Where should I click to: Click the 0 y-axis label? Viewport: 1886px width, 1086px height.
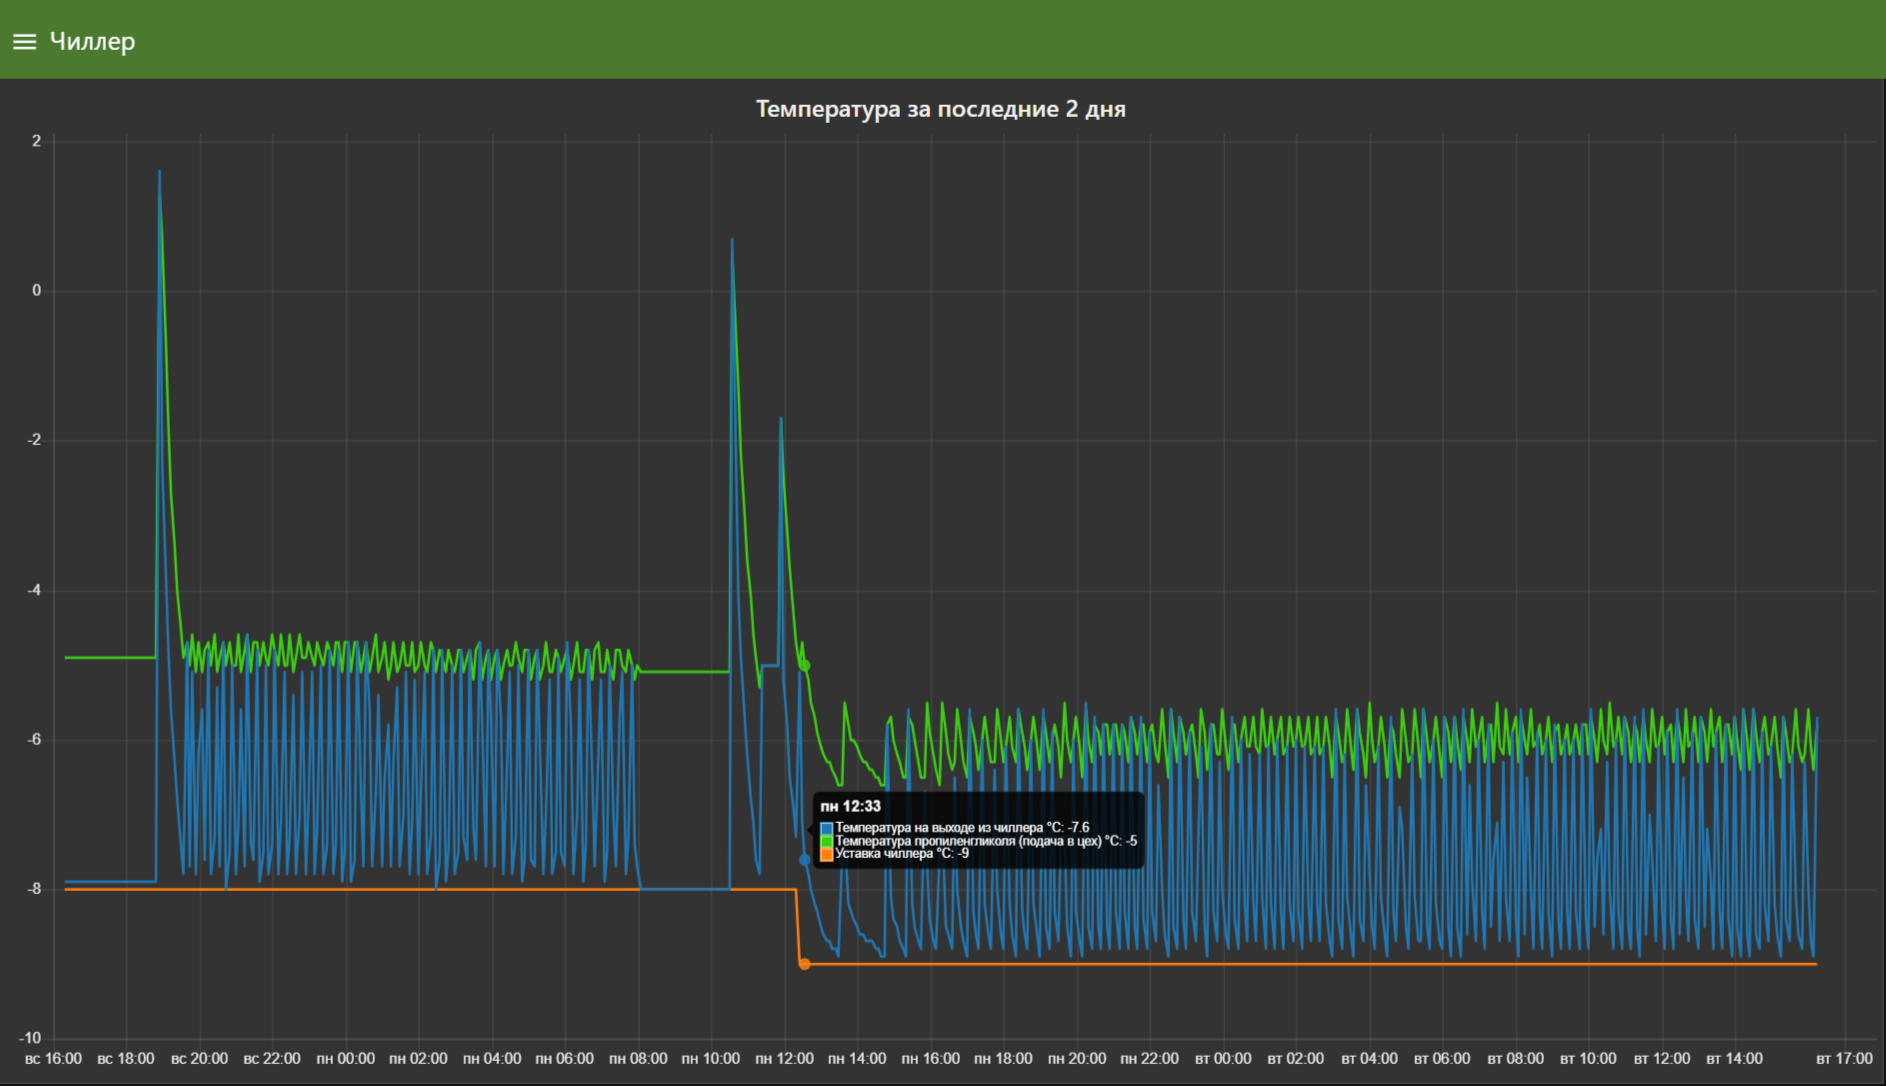click(x=37, y=291)
